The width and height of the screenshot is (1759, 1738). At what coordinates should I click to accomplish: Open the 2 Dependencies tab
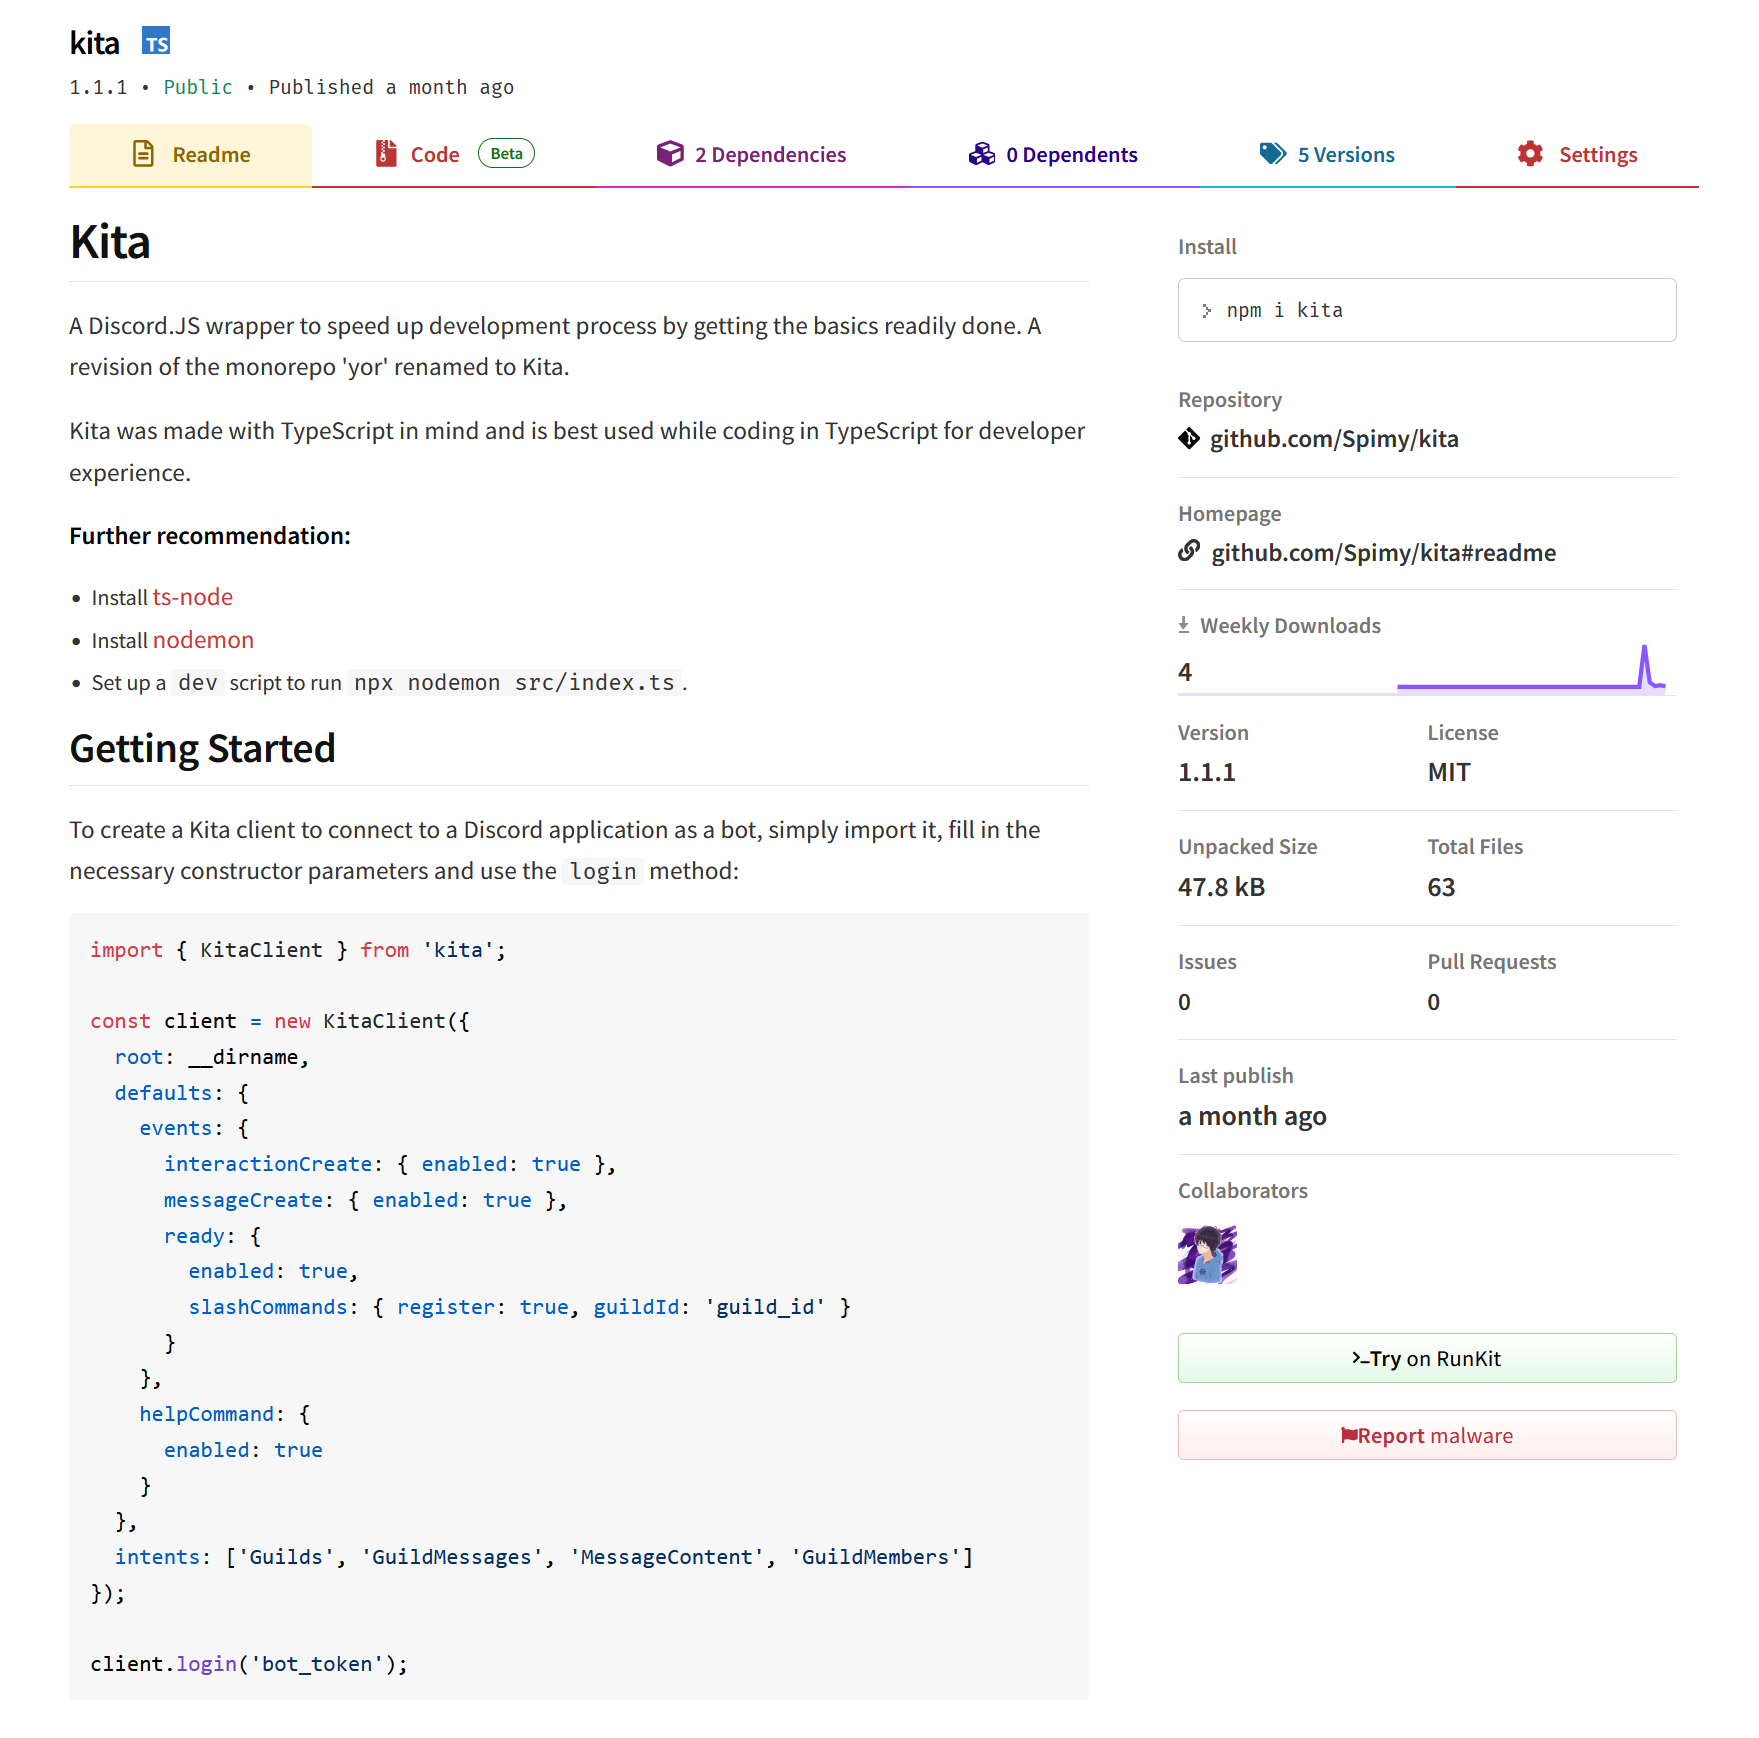pyautogui.click(x=751, y=155)
